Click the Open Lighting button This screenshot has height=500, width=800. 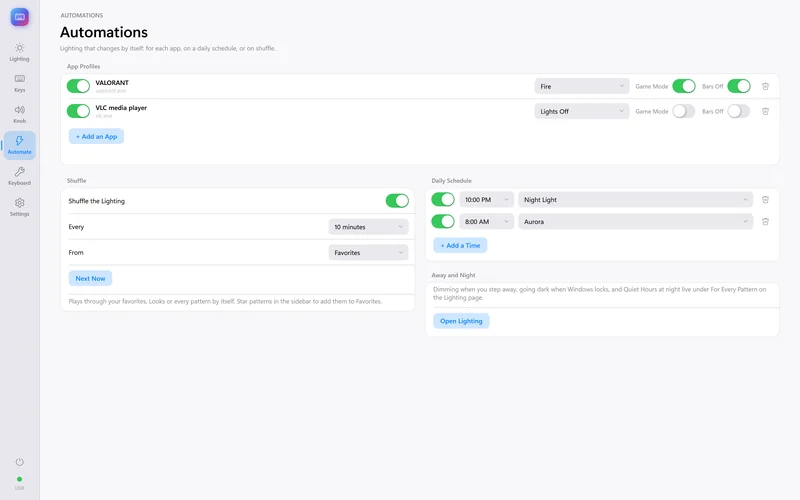(x=461, y=321)
